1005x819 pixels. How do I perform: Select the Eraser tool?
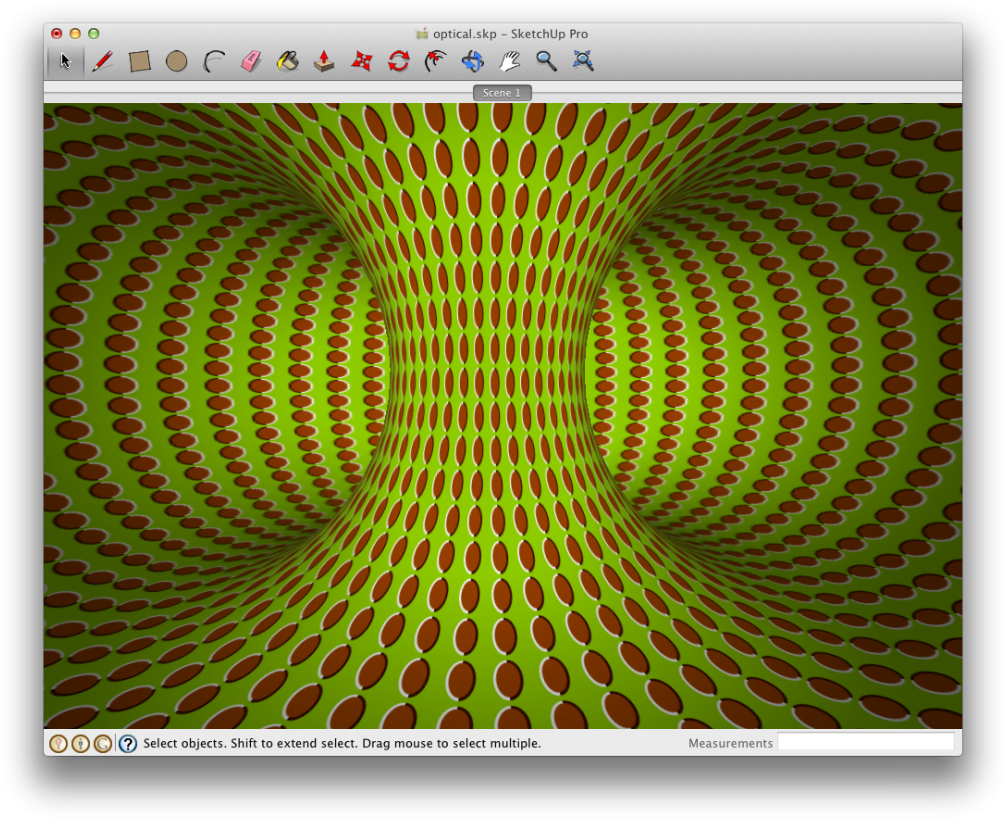pos(251,60)
